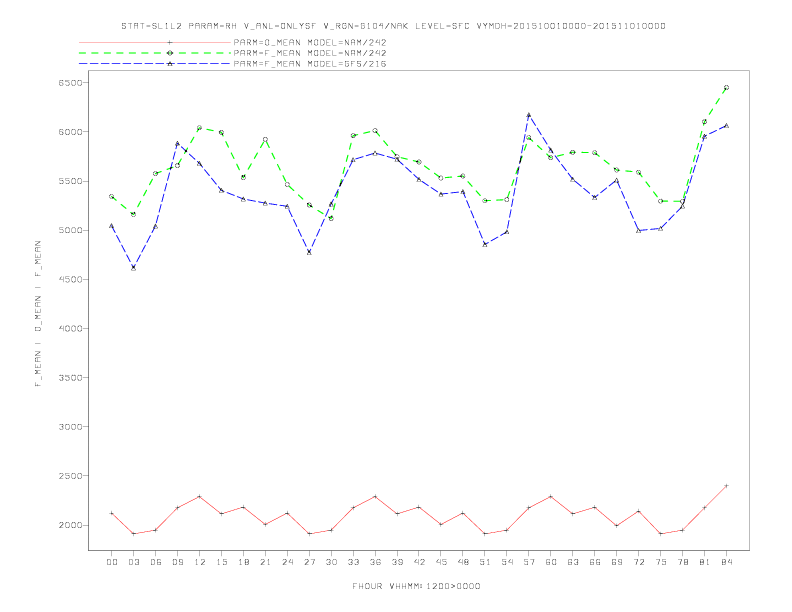
Task: Click y-axis tick label 4000
Action: coord(70,328)
